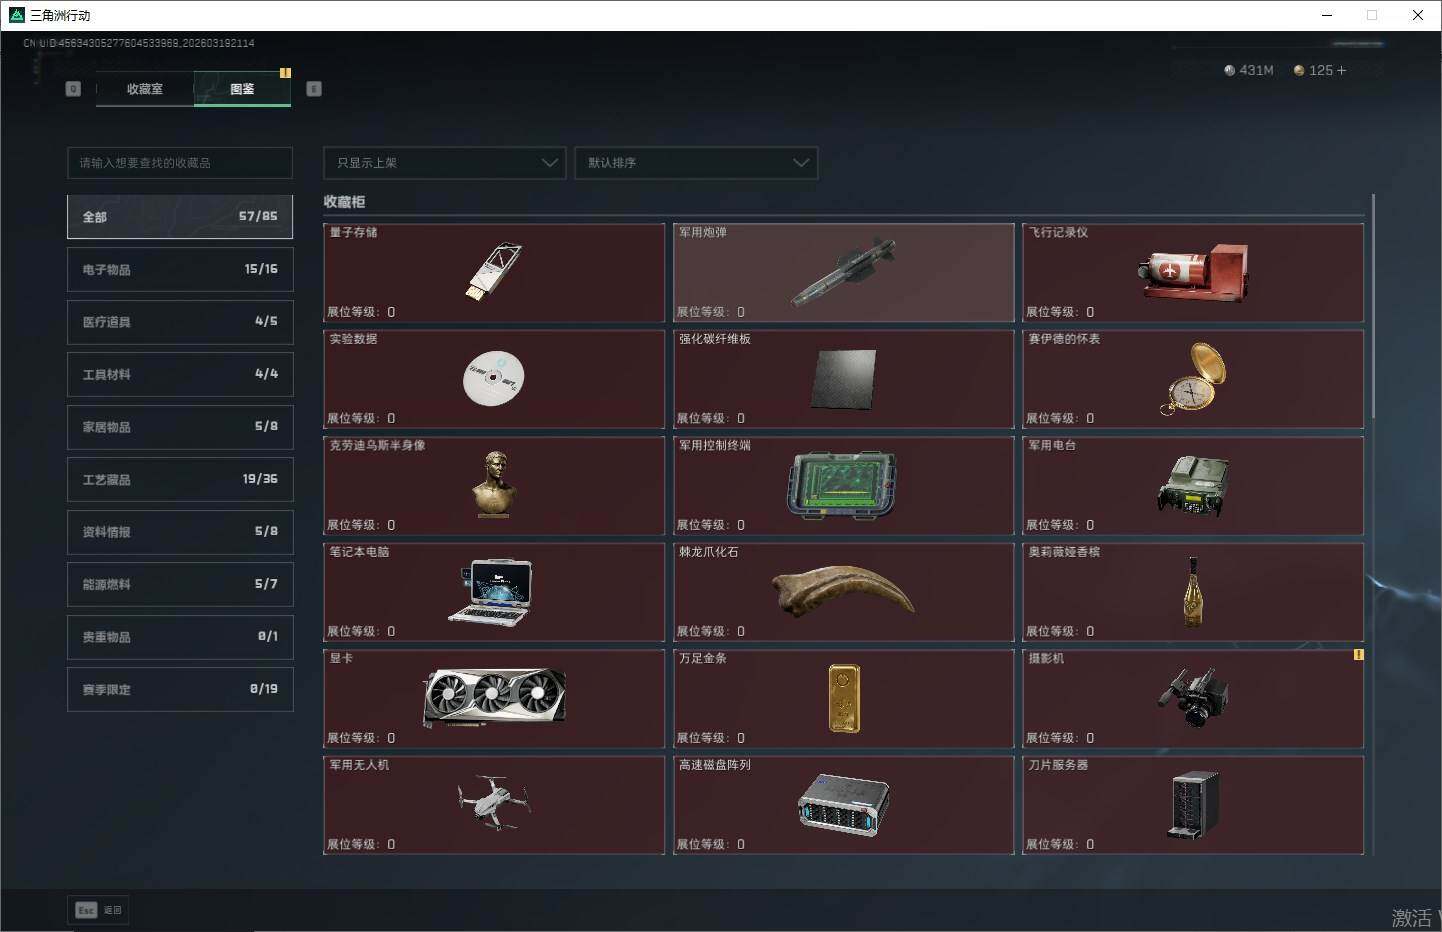This screenshot has width=1442, height=932.
Task: Click the 奥莉薇娅香槟 bottle icon
Action: tap(1193, 592)
